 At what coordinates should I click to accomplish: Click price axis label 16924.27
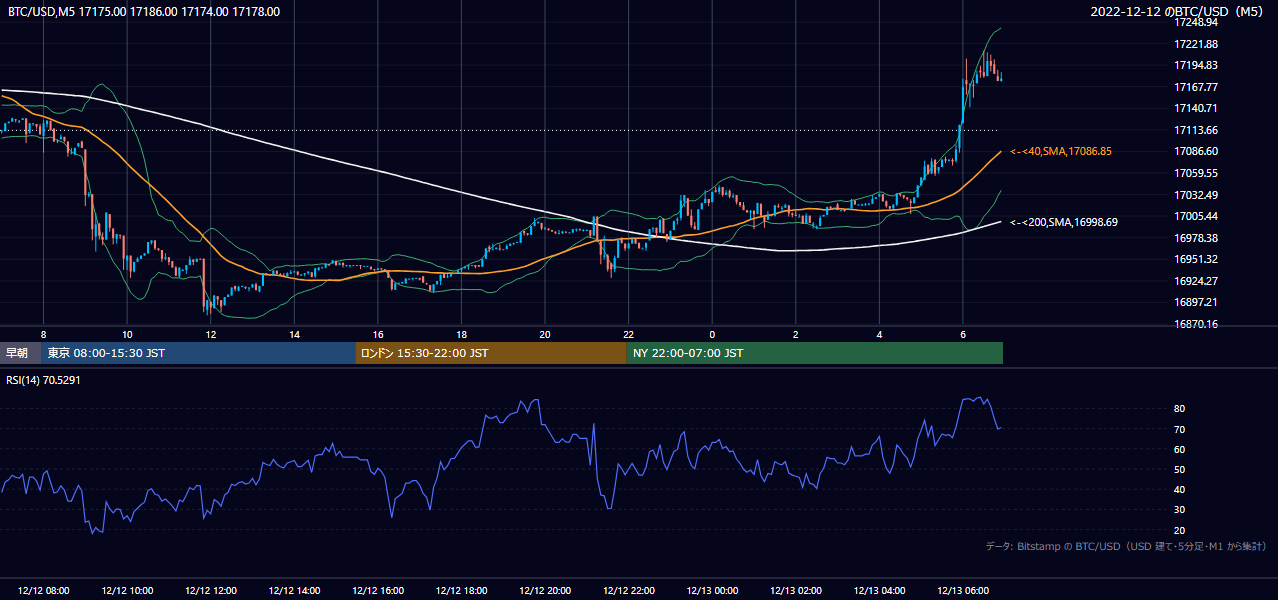tap(1197, 281)
